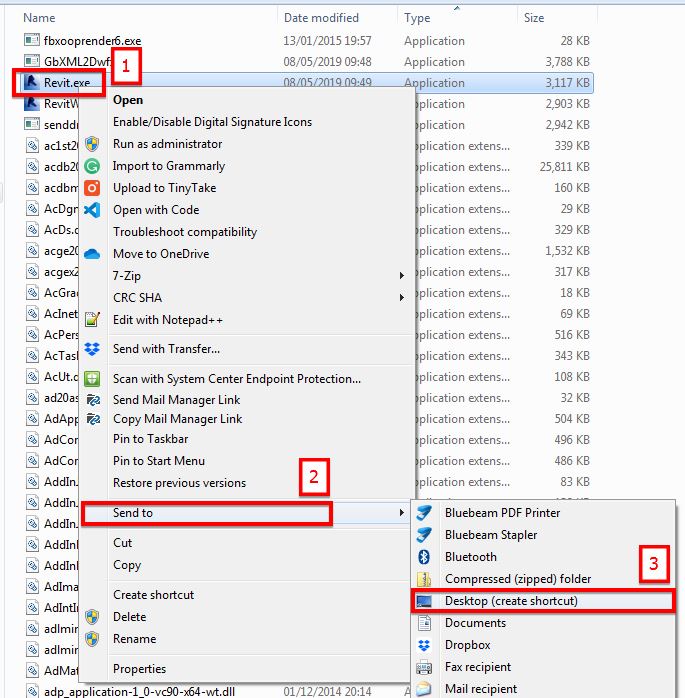The height and width of the screenshot is (698, 685).
Task: Click the fbxooprender6.exe file icon
Action: (x=32, y=41)
